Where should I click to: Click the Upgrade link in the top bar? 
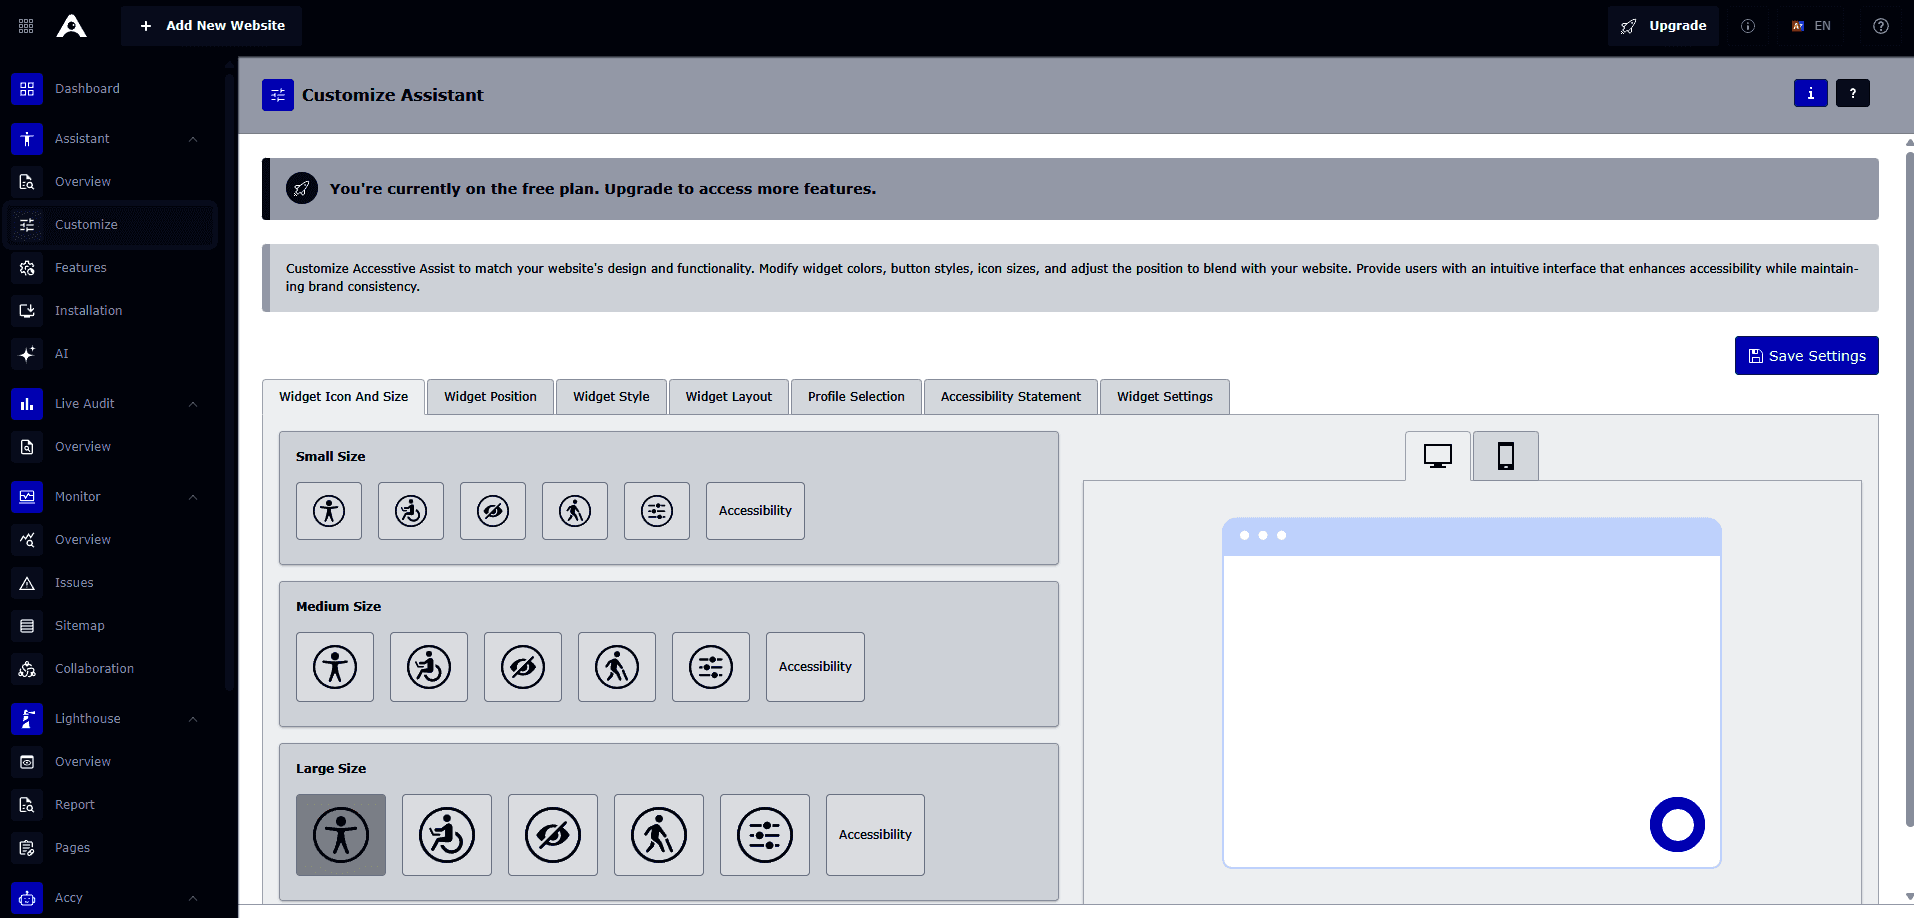(x=1663, y=25)
